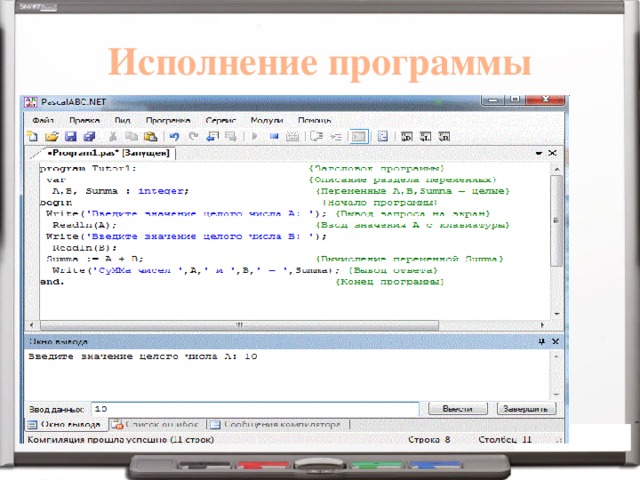Click the Step Over debug icon

pos(316,136)
